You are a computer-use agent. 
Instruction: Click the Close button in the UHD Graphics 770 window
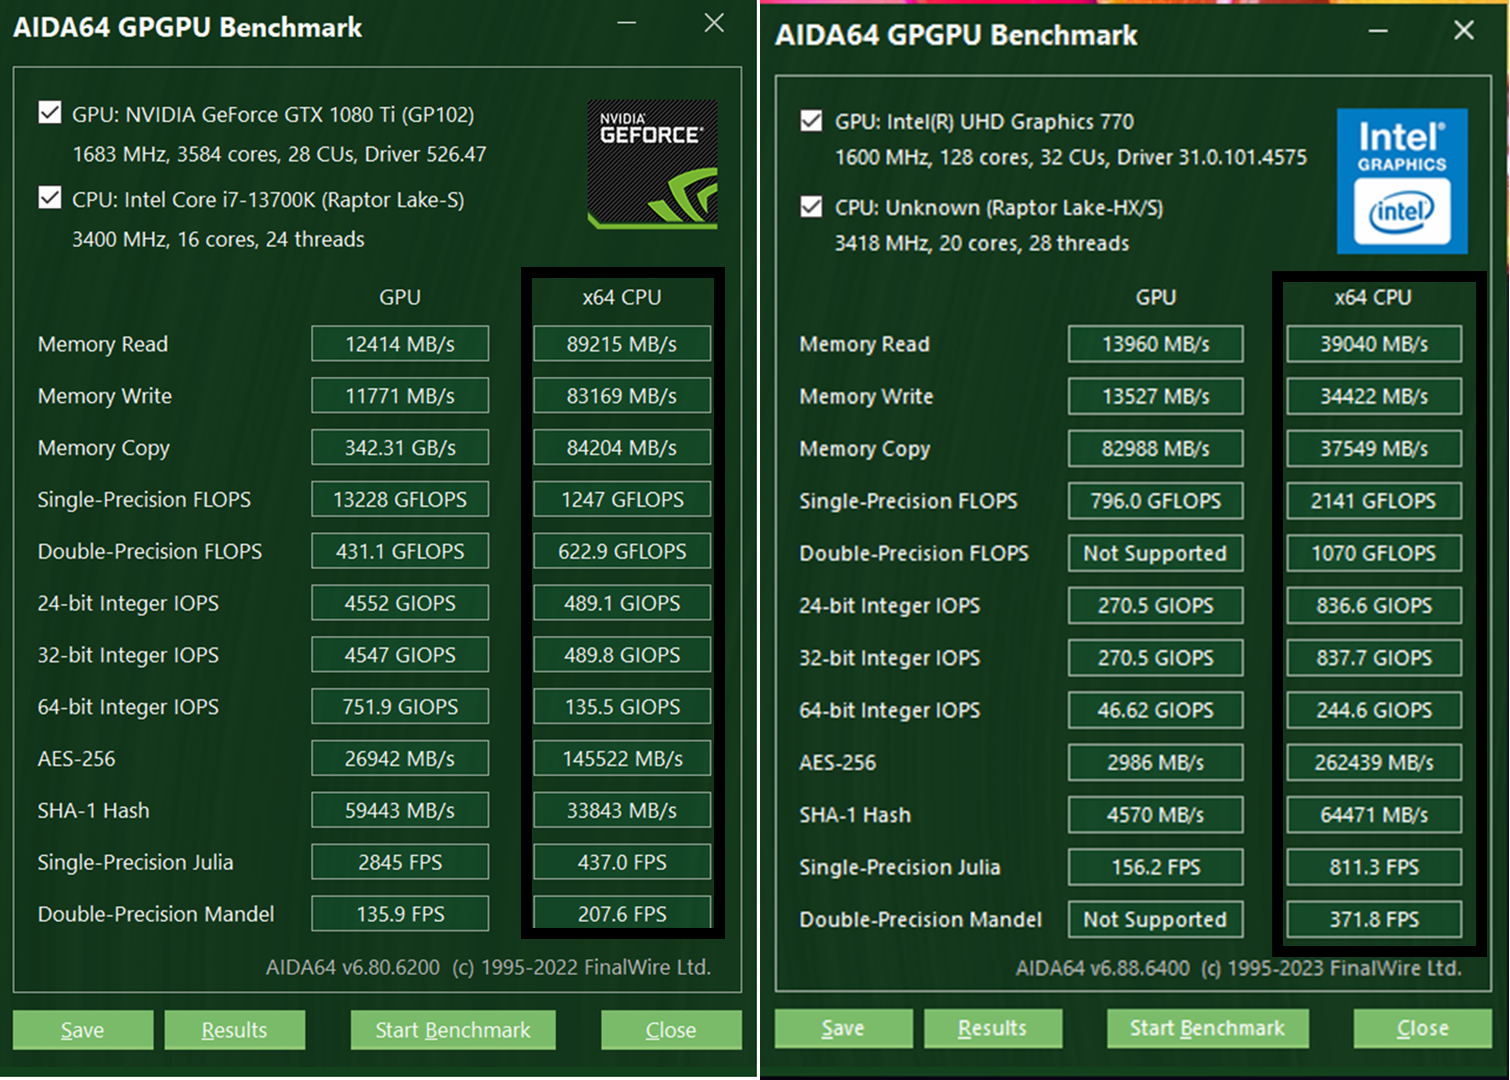pyautogui.click(x=1423, y=1028)
